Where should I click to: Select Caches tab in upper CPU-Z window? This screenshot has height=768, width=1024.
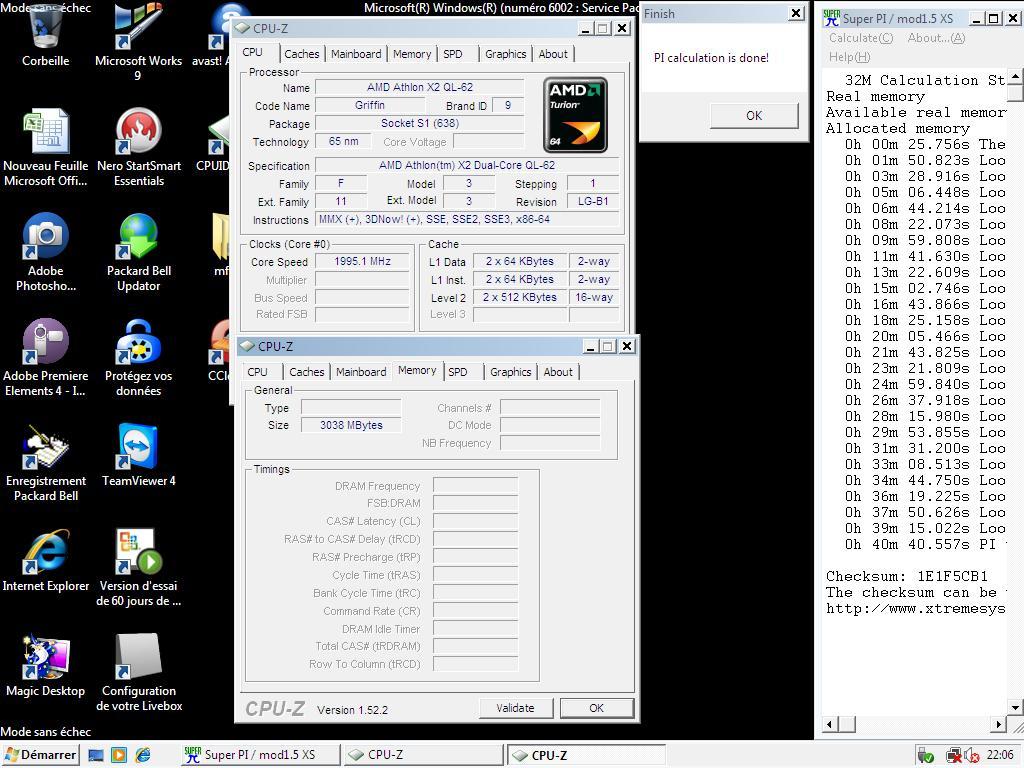pyautogui.click(x=302, y=54)
